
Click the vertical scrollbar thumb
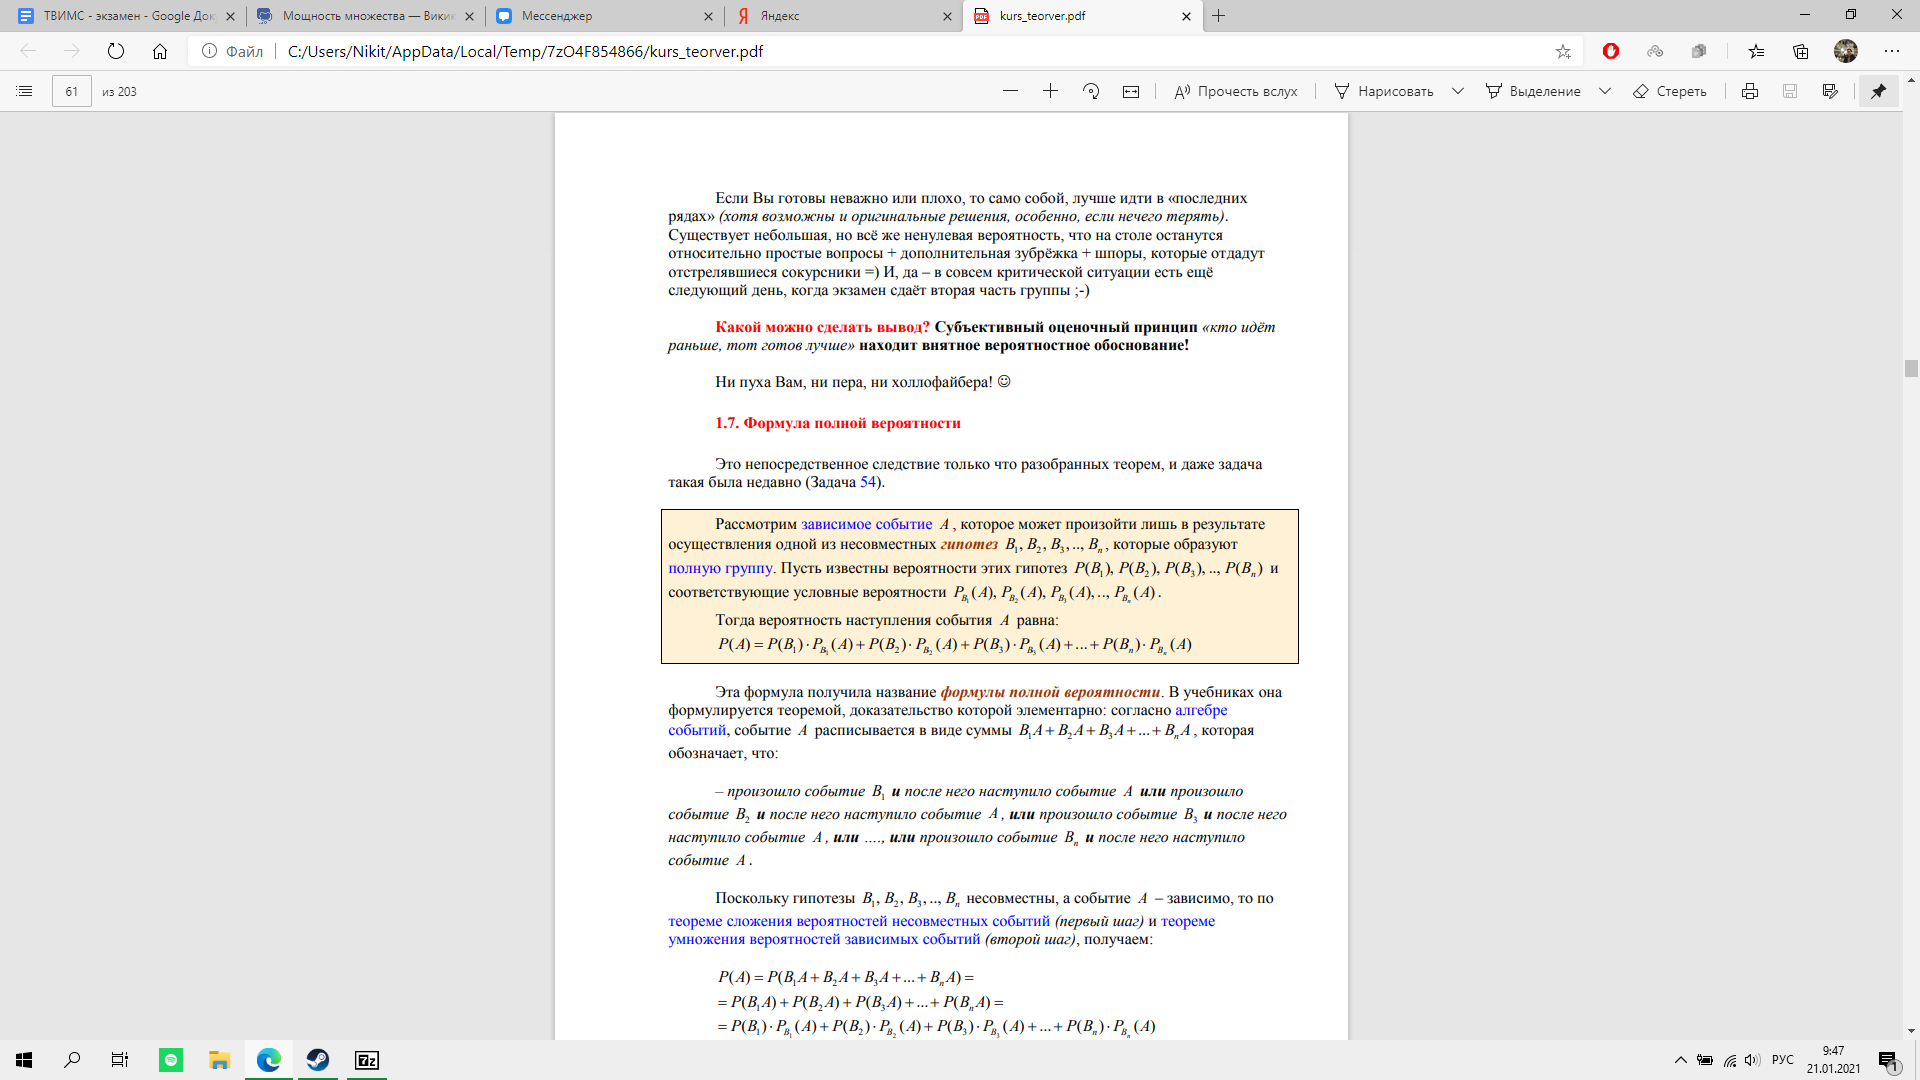[1911, 368]
